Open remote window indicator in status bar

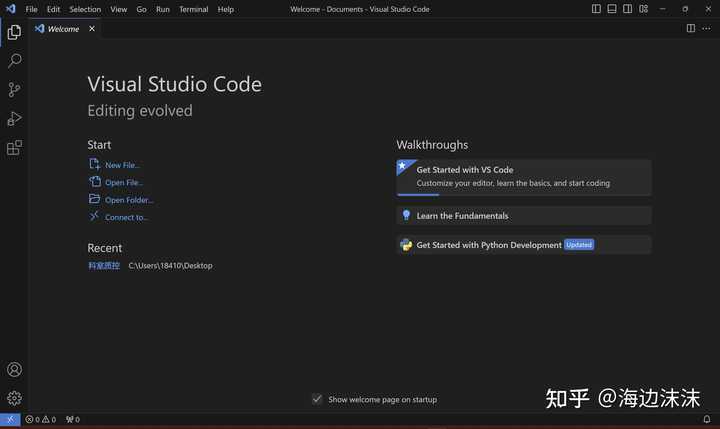[10, 419]
